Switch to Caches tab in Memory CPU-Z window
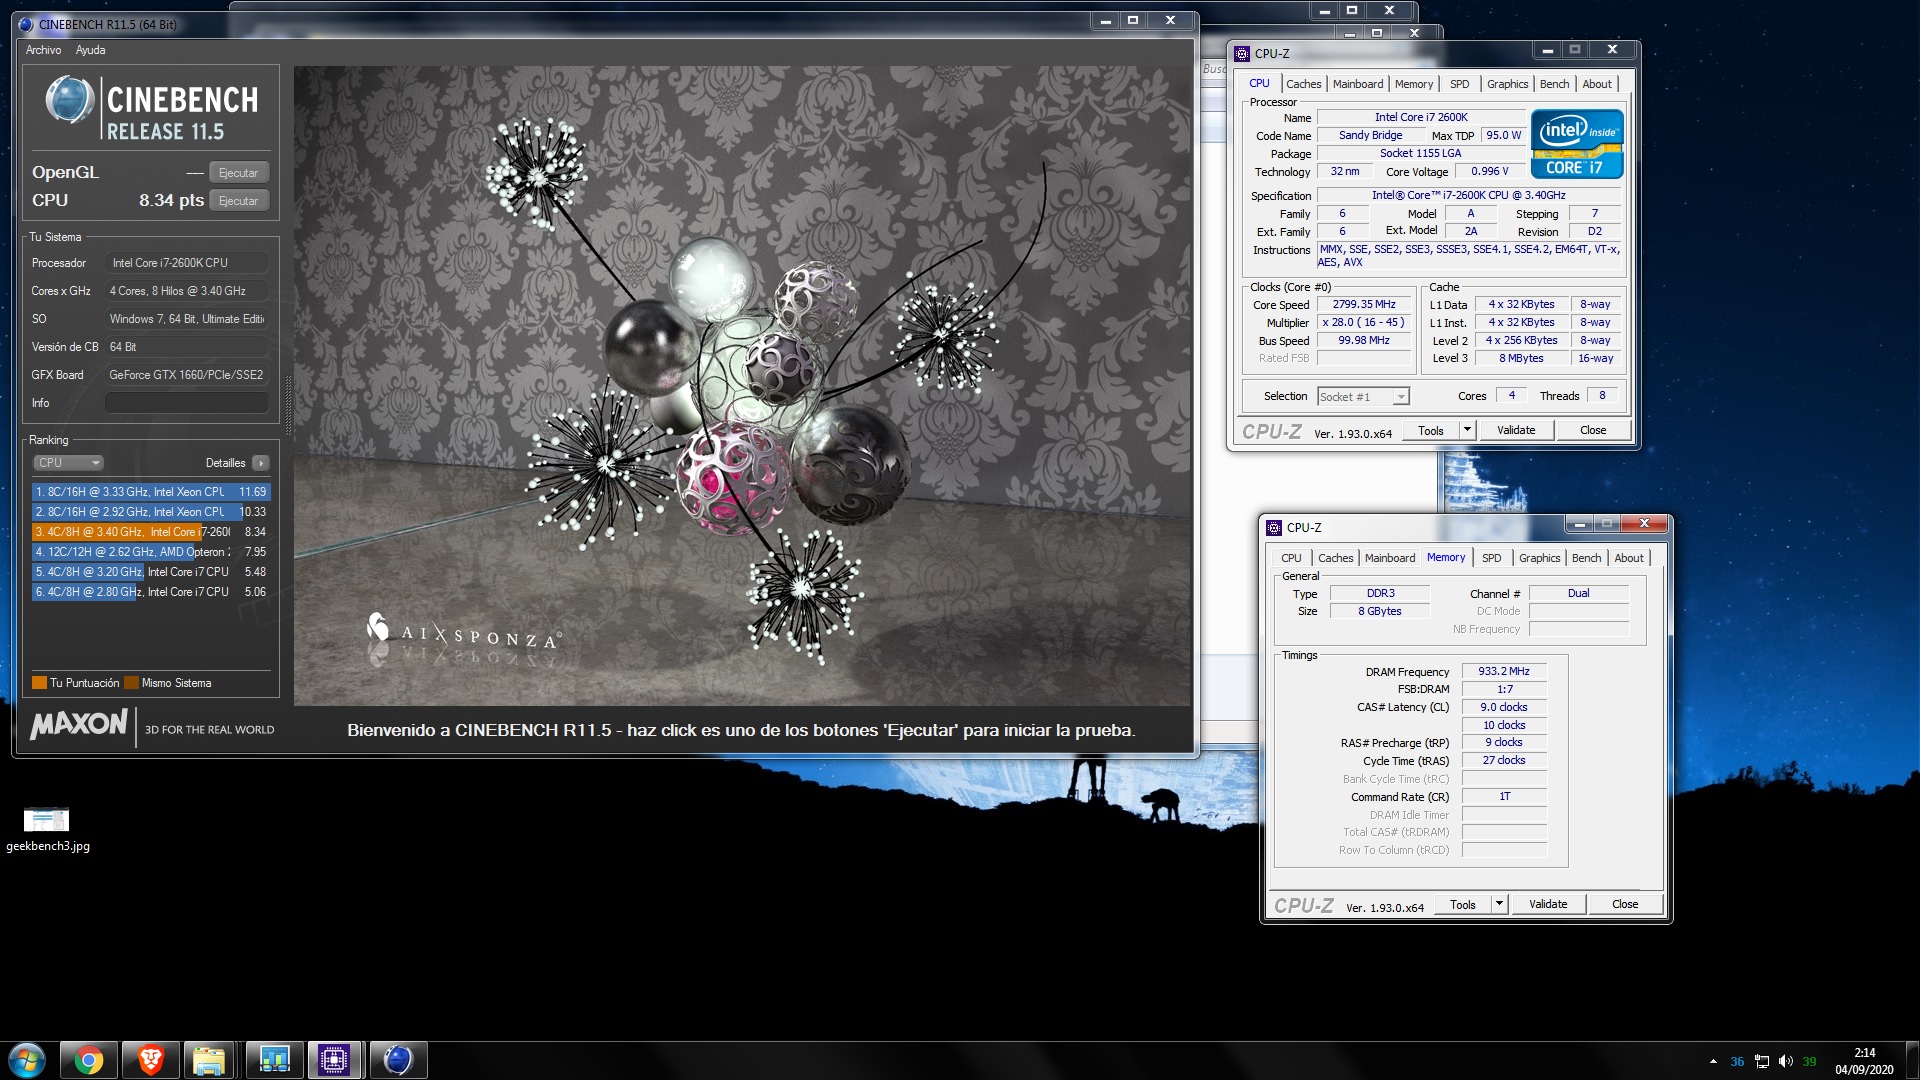The image size is (1920, 1080). 1335,558
